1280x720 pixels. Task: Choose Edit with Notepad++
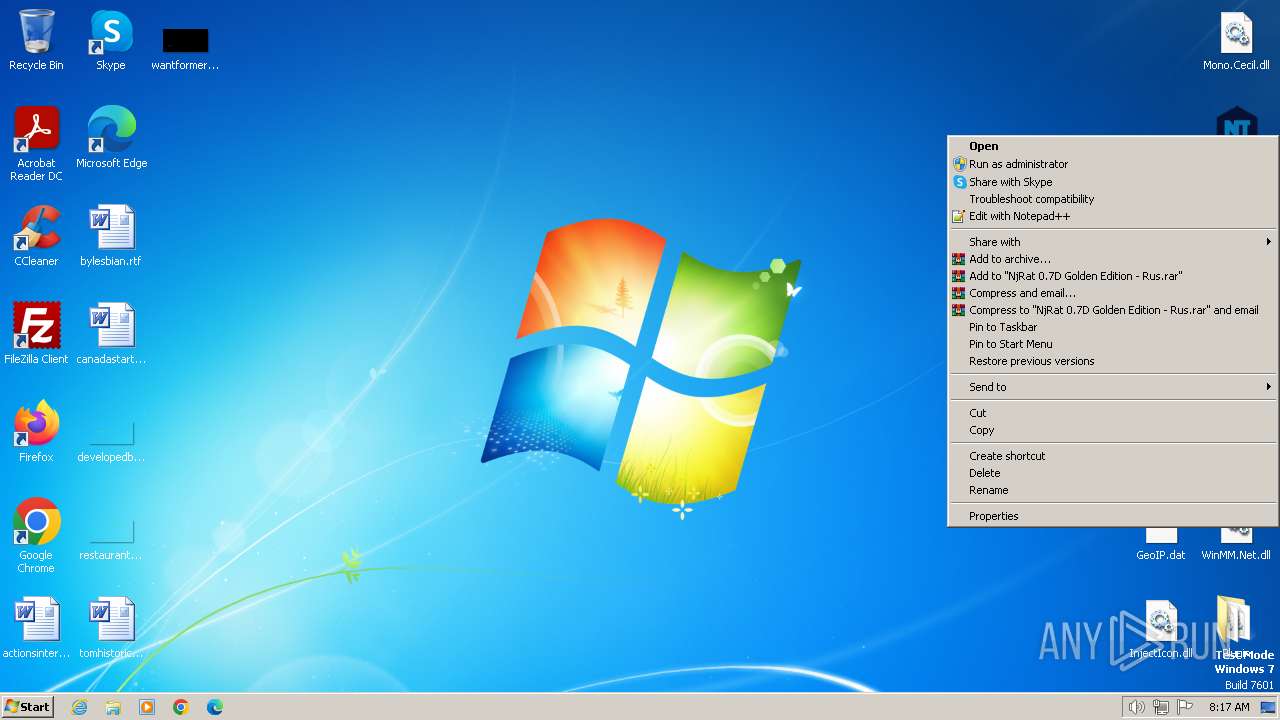1112,216
